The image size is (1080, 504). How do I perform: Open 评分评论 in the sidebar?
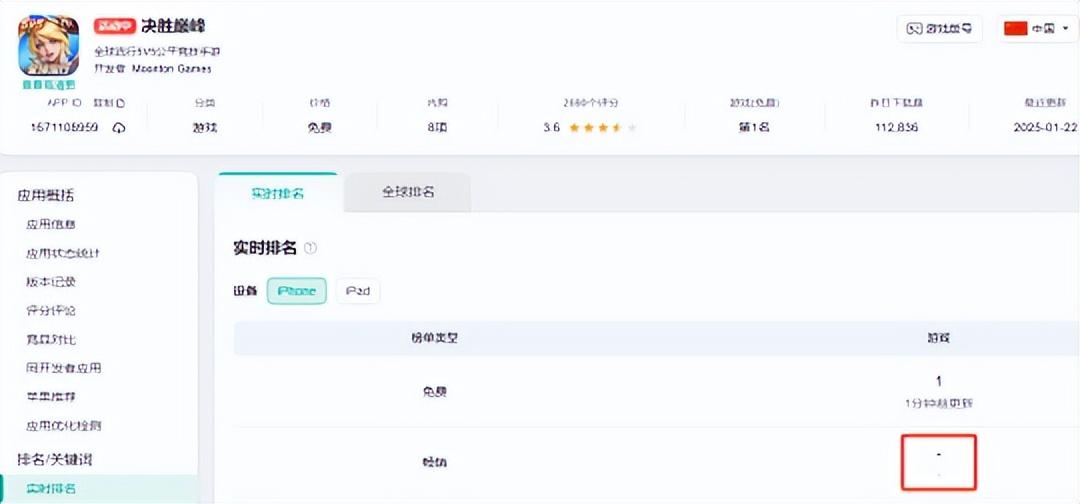point(50,311)
